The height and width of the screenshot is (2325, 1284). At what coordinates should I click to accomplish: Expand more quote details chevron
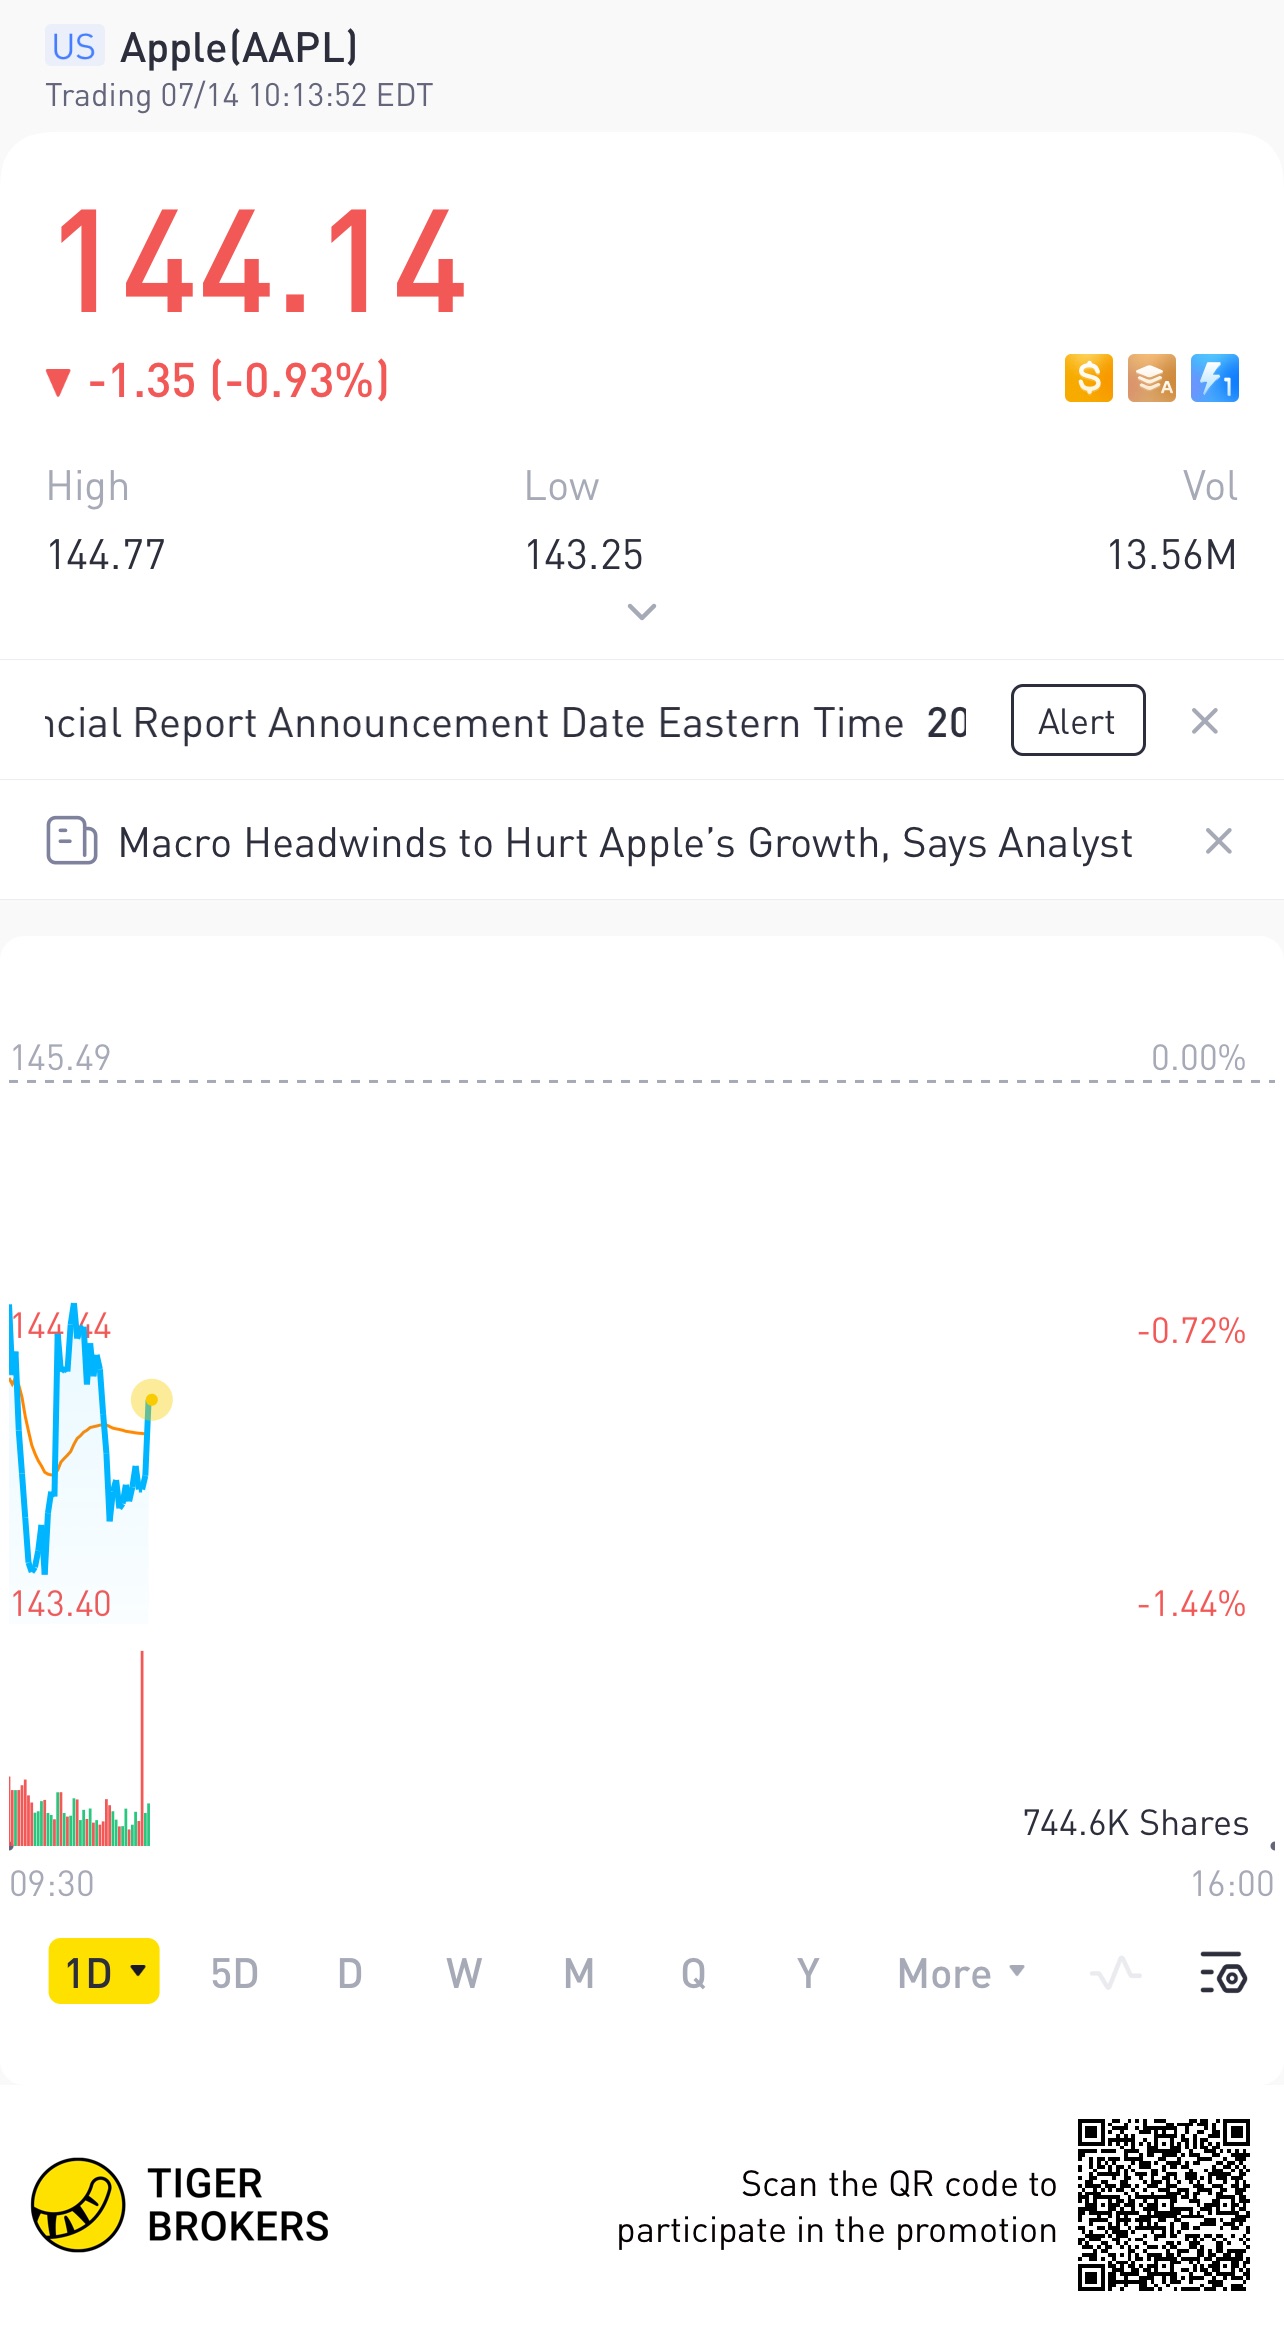click(641, 611)
